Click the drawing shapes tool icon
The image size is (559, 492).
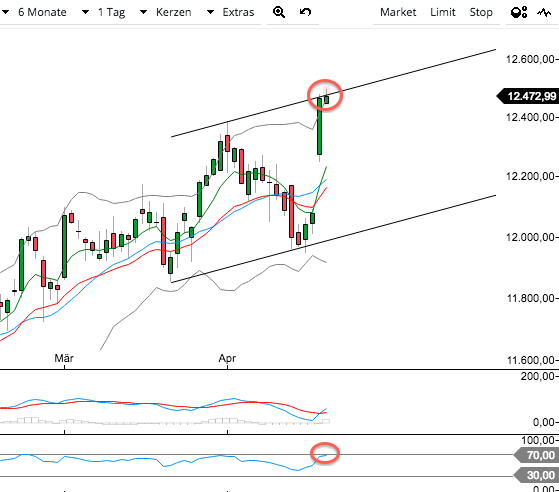[519, 12]
